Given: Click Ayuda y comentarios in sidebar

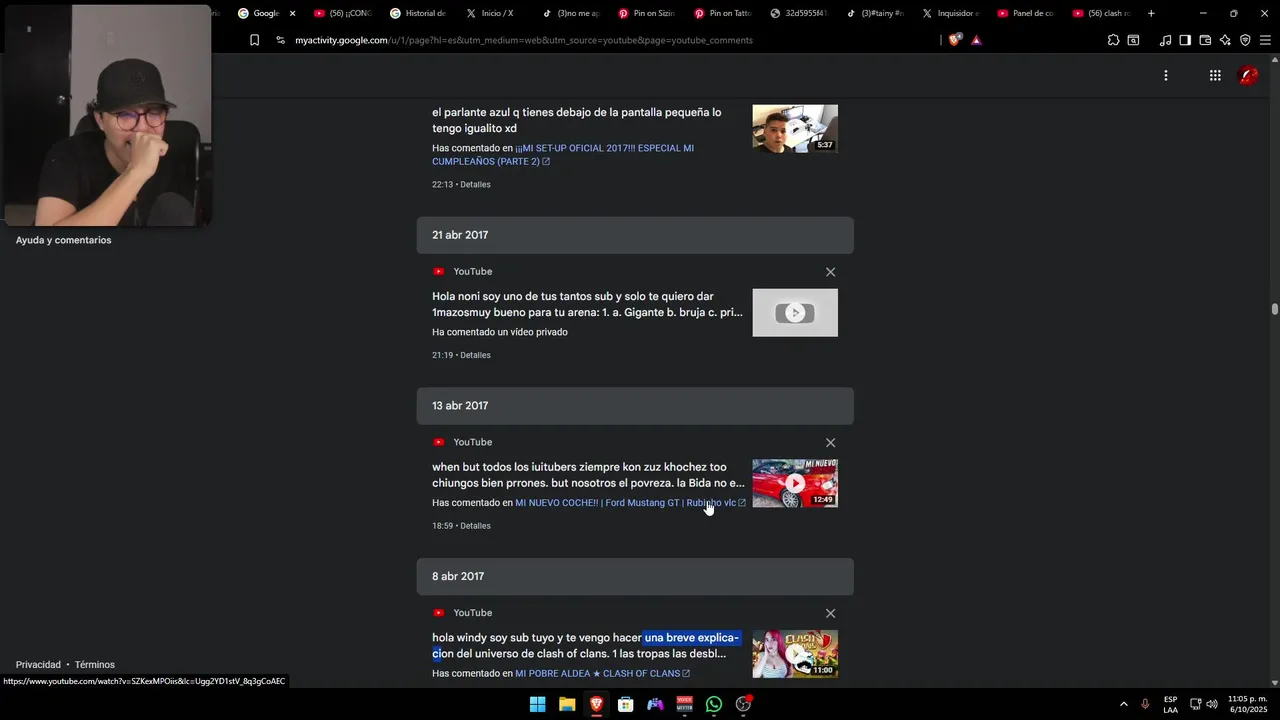Looking at the screenshot, I should [64, 240].
